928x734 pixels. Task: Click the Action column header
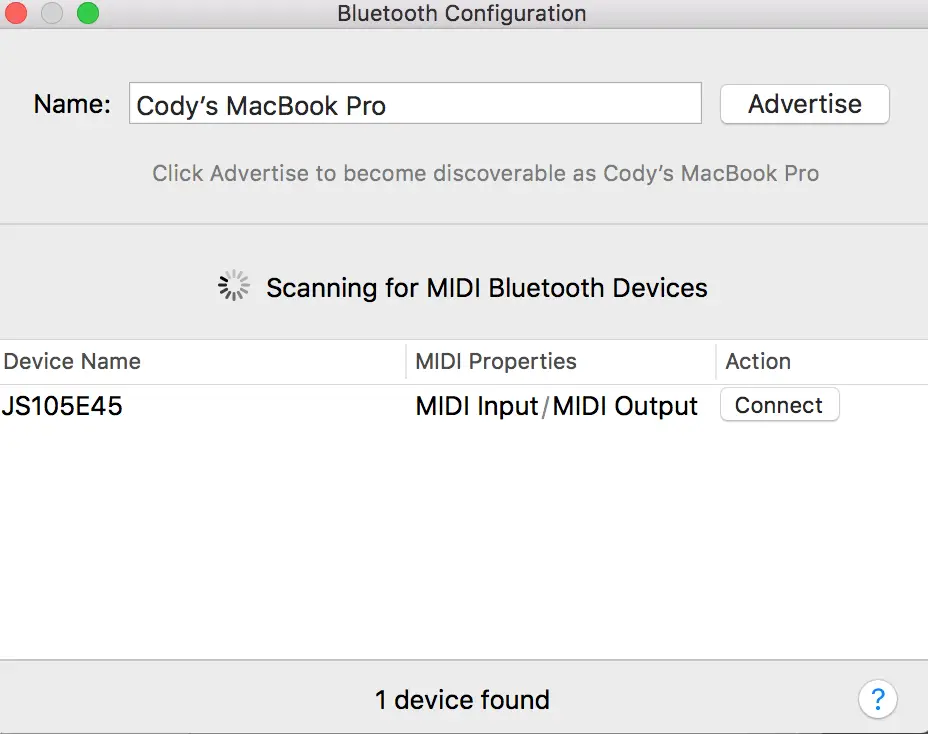coord(758,361)
